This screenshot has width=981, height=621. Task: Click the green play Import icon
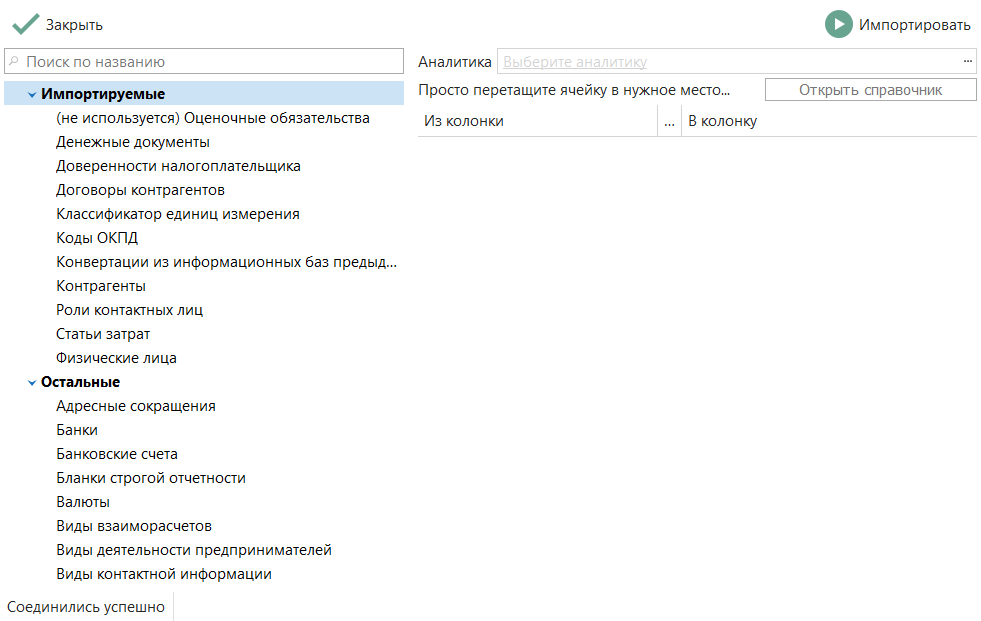click(x=838, y=25)
